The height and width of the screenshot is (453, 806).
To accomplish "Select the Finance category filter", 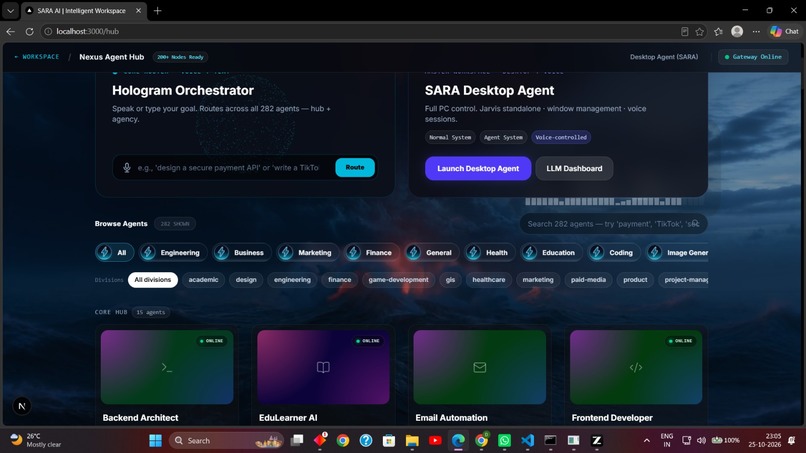I will pos(371,252).
